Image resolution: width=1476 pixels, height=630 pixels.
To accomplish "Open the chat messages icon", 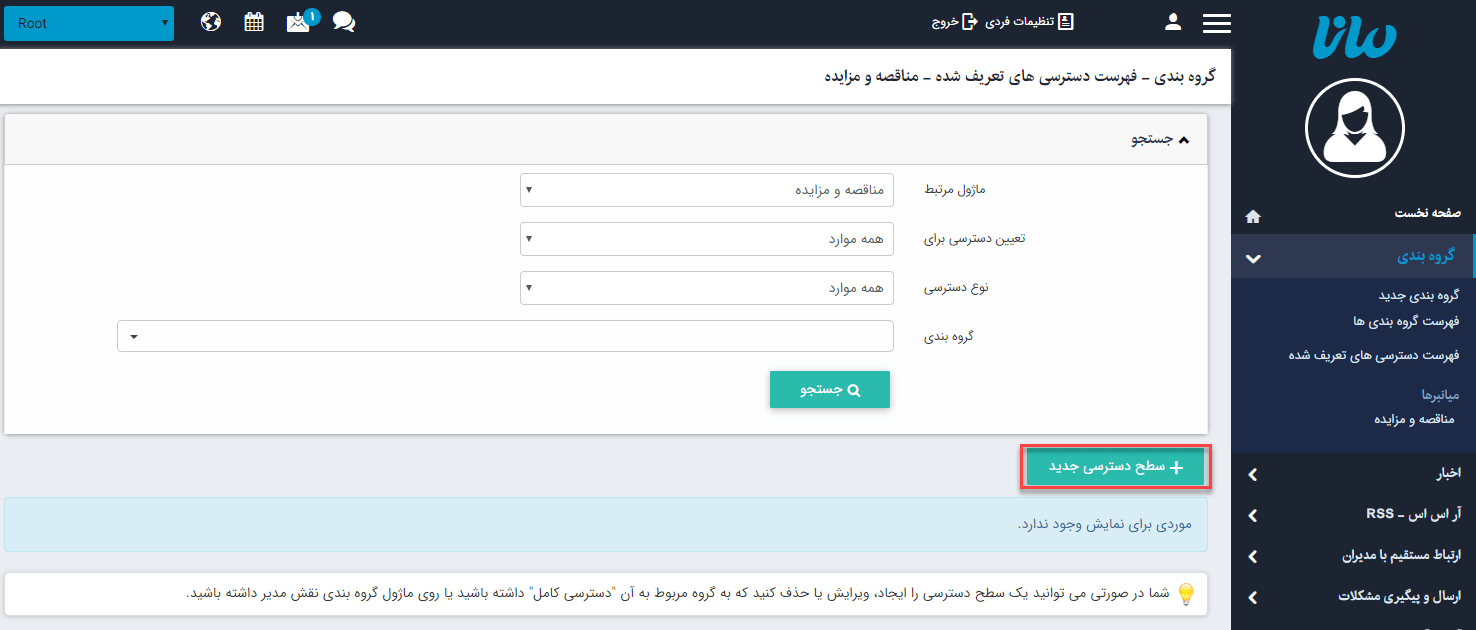I will coord(343,20).
